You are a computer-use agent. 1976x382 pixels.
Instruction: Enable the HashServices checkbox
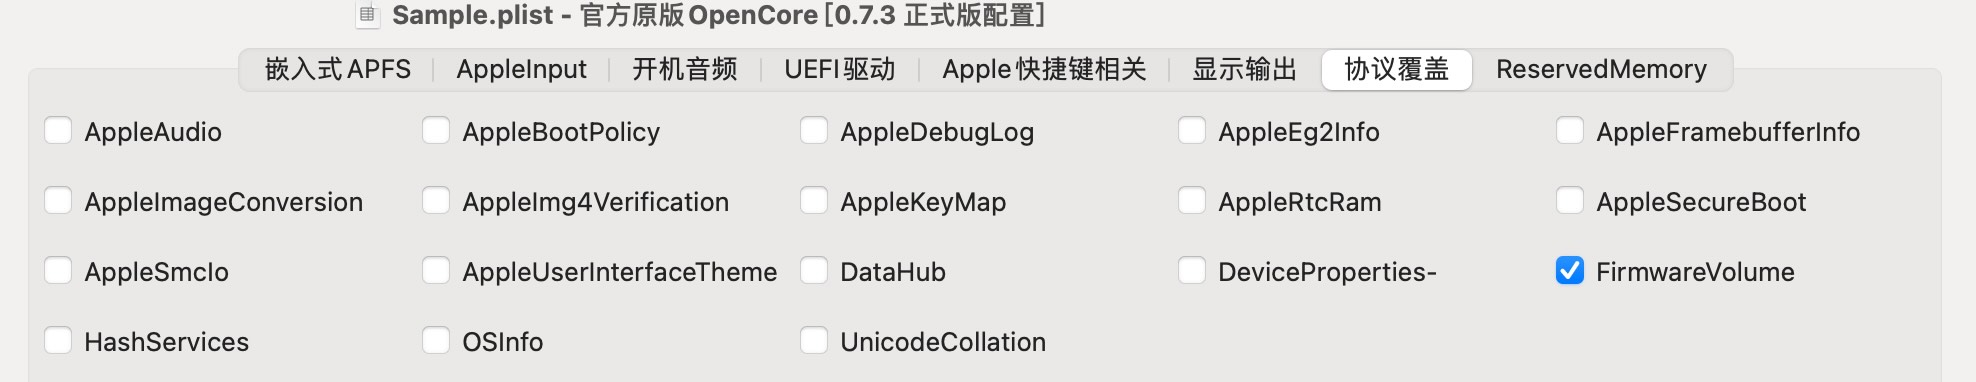(x=58, y=341)
